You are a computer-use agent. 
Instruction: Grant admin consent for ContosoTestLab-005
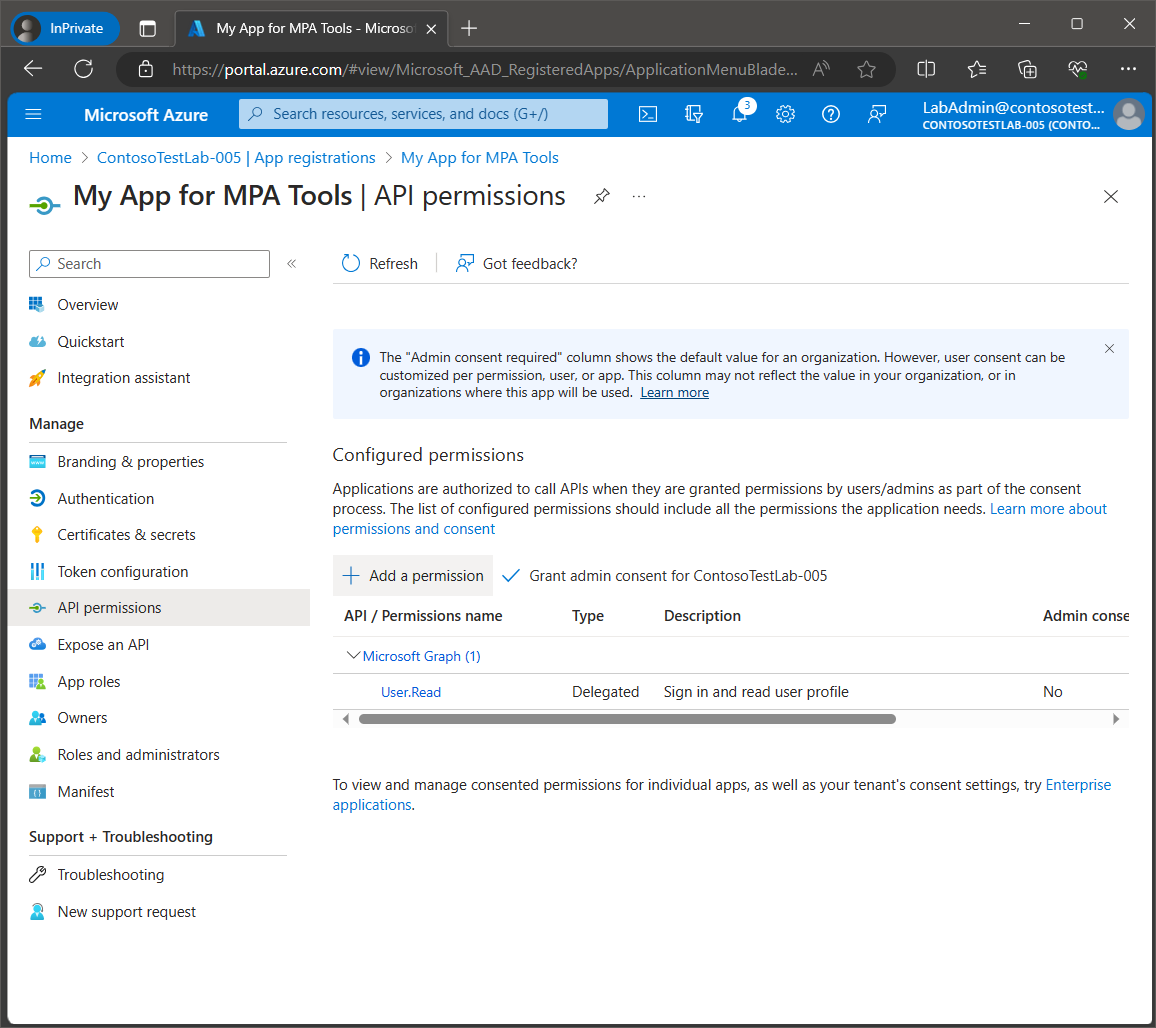point(664,575)
